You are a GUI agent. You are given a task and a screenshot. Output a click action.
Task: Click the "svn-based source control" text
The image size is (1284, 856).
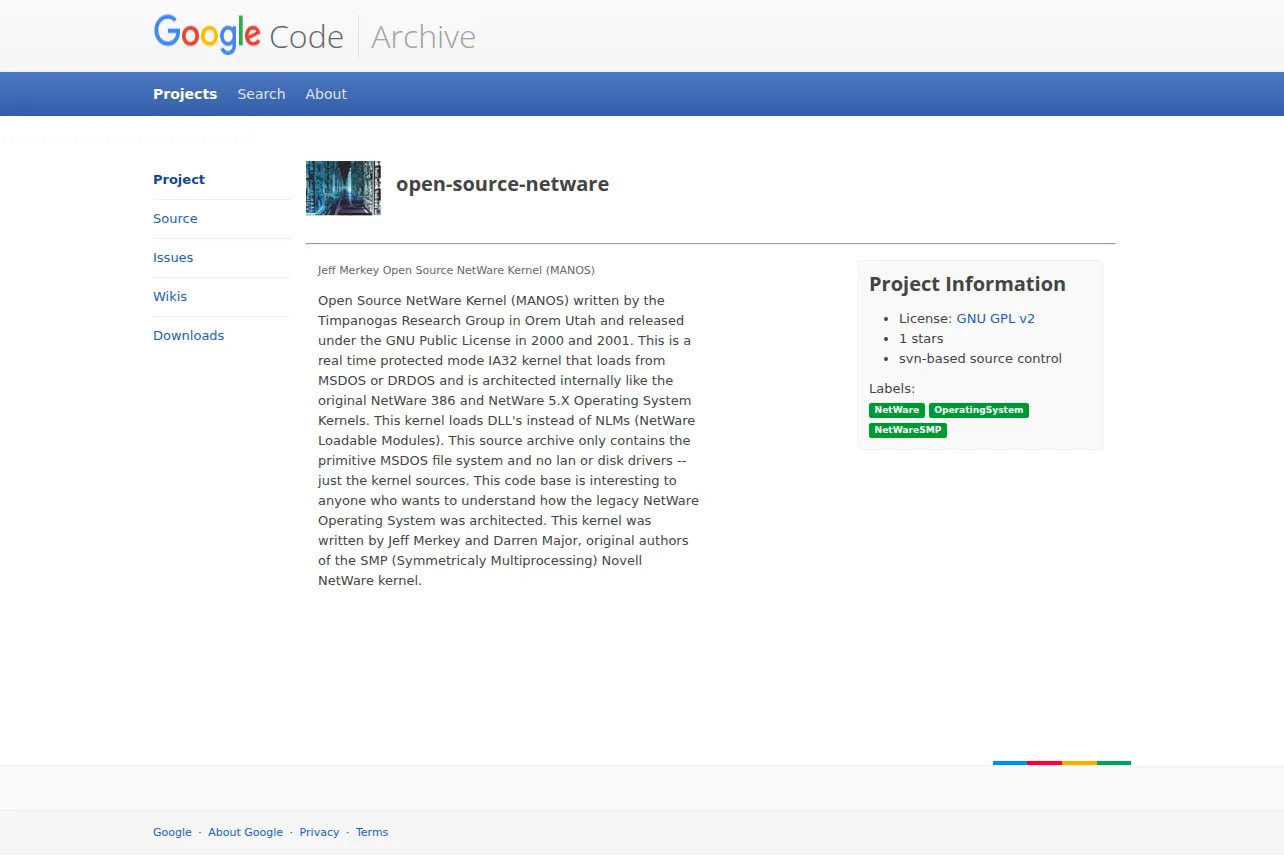point(980,359)
